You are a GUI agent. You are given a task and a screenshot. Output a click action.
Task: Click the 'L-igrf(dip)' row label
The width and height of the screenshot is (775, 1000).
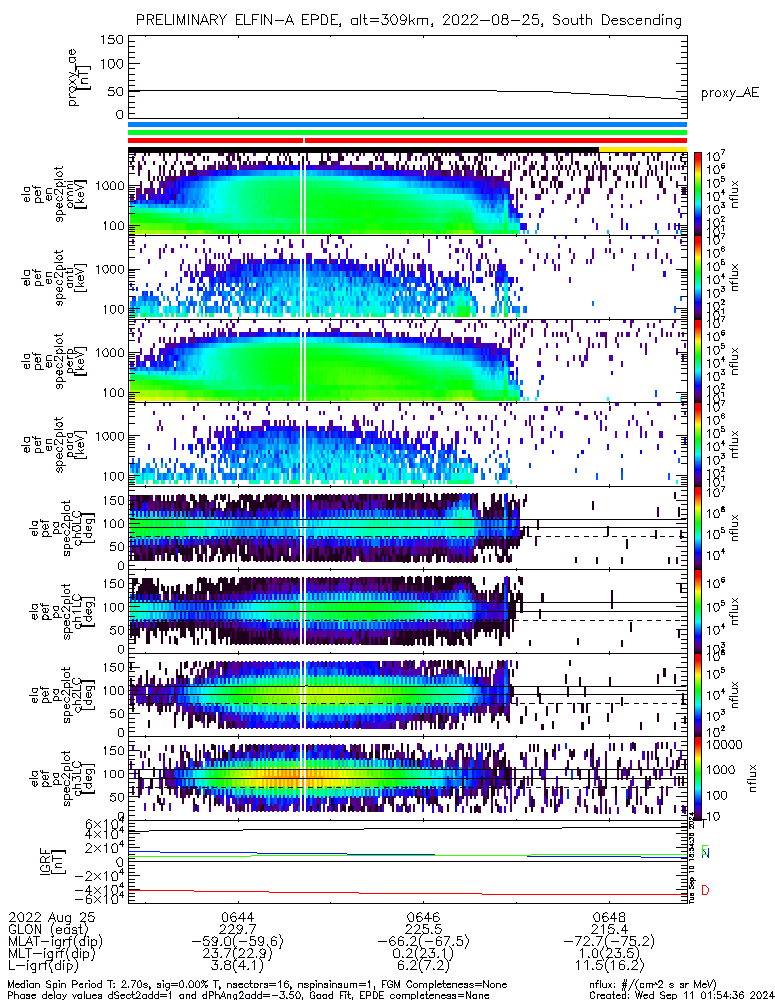[x=43, y=966]
